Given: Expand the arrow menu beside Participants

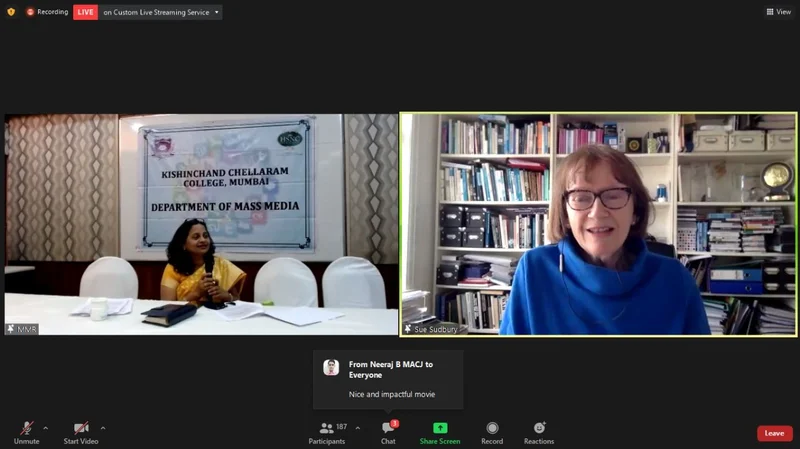Looking at the screenshot, I should (358, 428).
